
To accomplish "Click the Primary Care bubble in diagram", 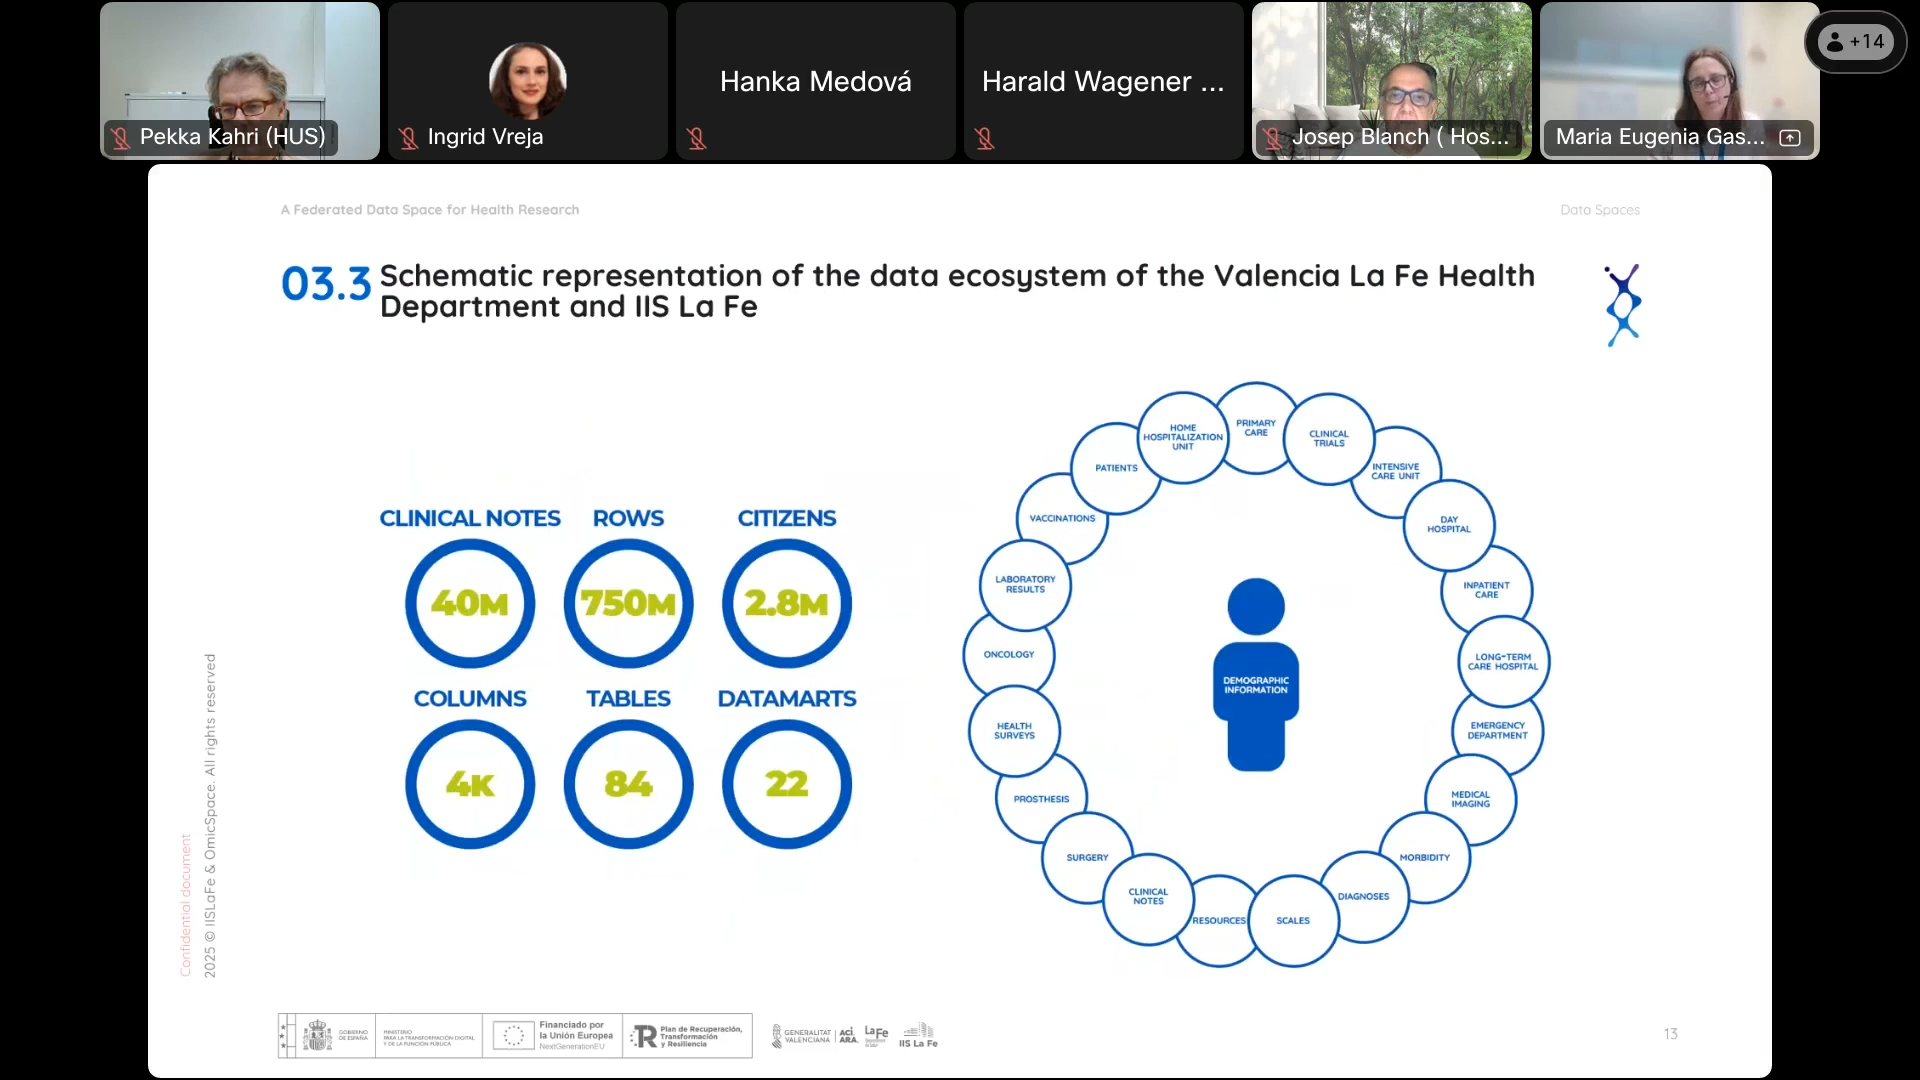I will 1256,427.
